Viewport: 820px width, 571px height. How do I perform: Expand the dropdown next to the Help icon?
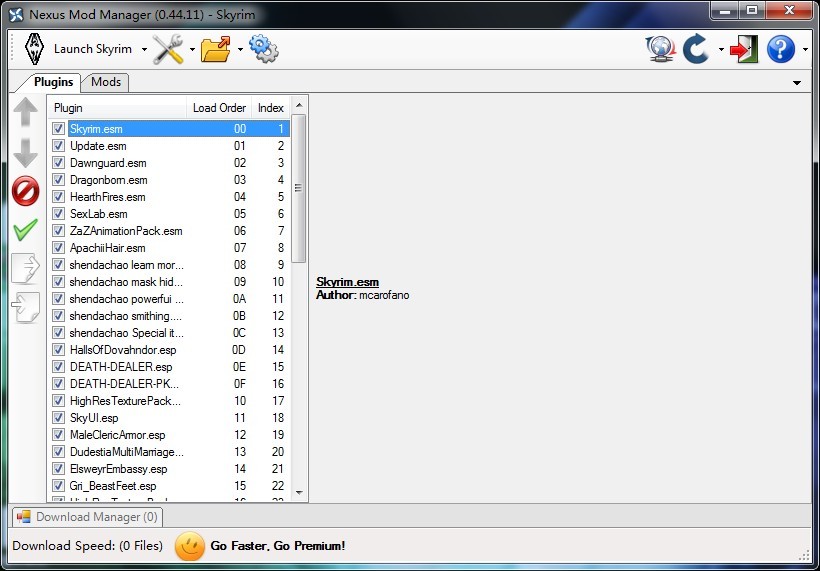(x=805, y=49)
